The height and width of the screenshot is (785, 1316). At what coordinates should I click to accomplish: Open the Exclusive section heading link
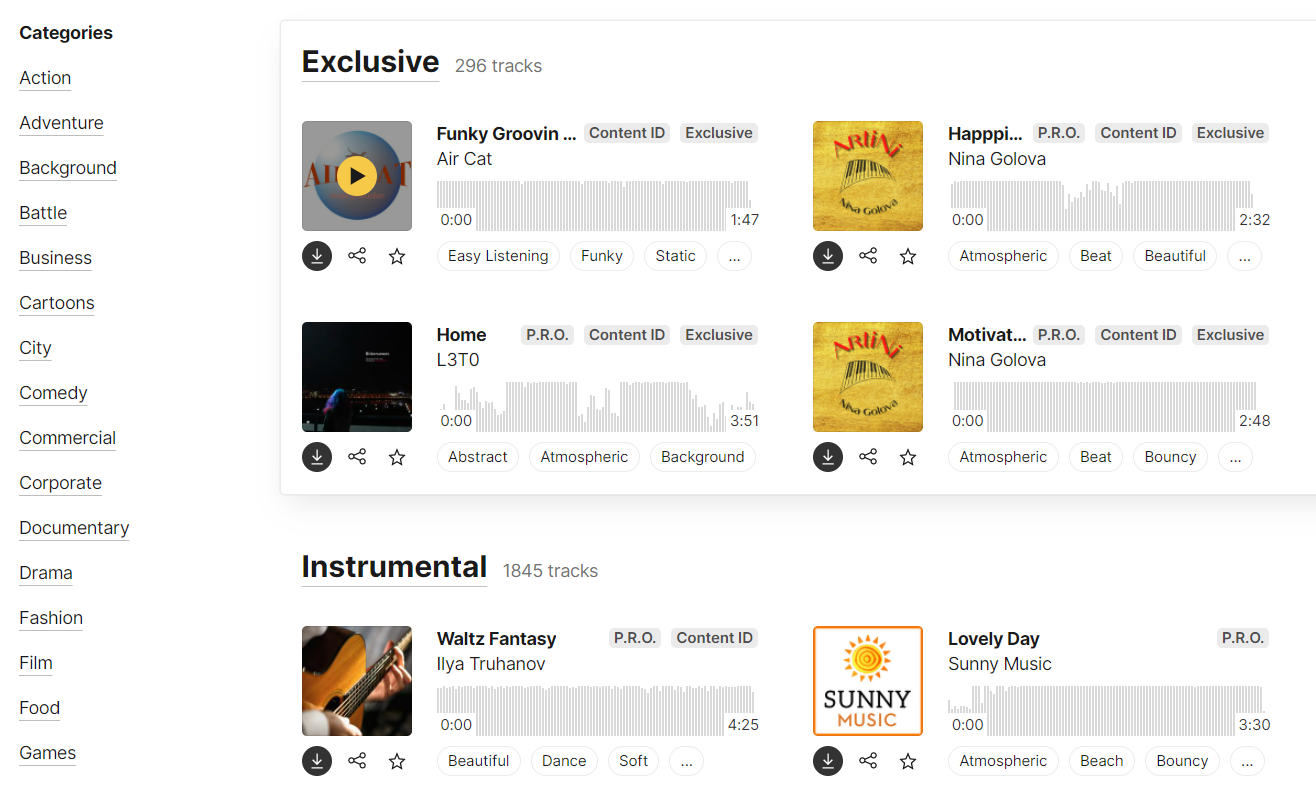coord(370,62)
